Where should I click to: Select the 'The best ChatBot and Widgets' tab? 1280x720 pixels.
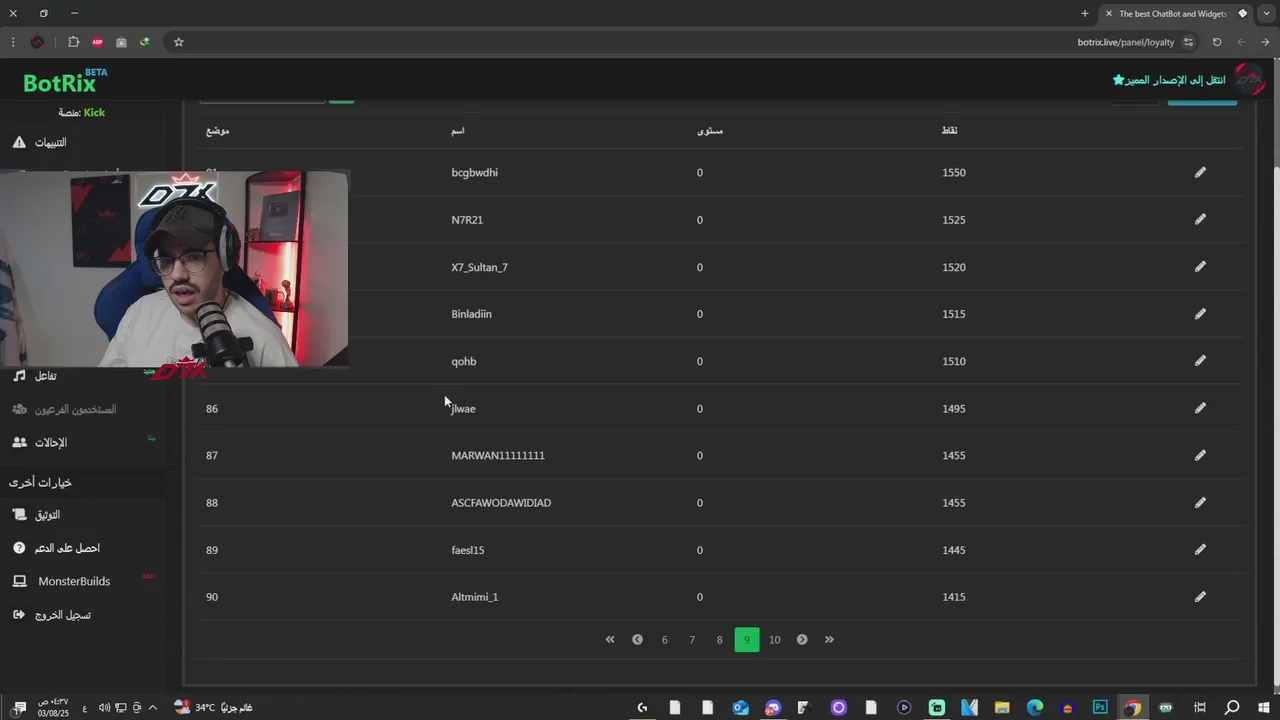(x=1175, y=14)
